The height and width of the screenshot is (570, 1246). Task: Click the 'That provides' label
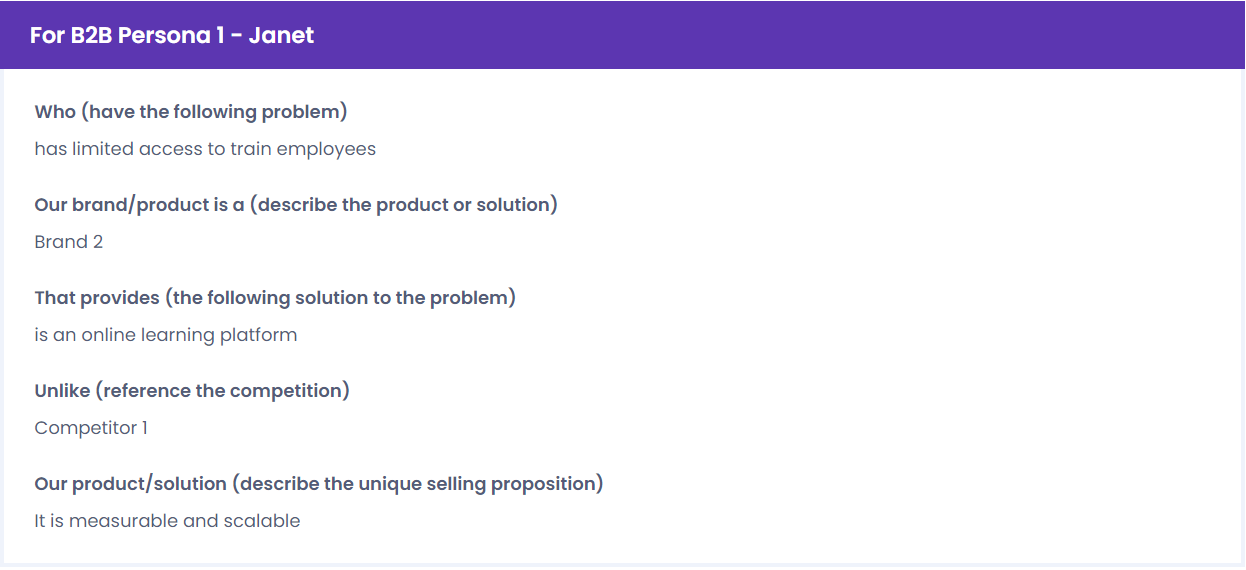point(97,297)
